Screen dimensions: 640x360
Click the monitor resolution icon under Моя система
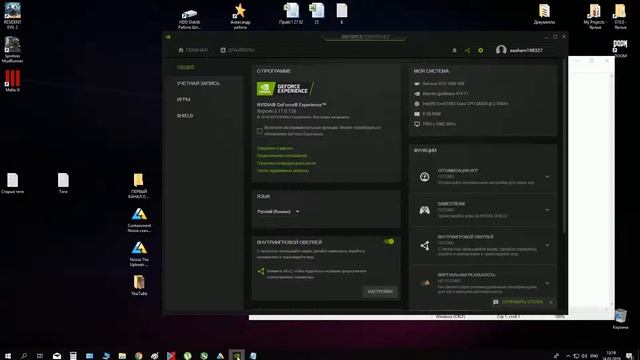(417, 124)
